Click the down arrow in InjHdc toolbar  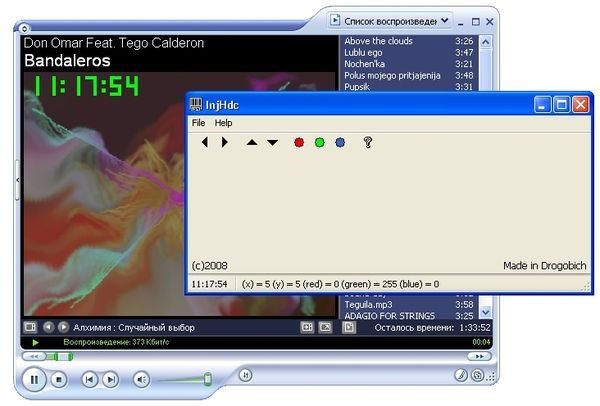(272, 142)
